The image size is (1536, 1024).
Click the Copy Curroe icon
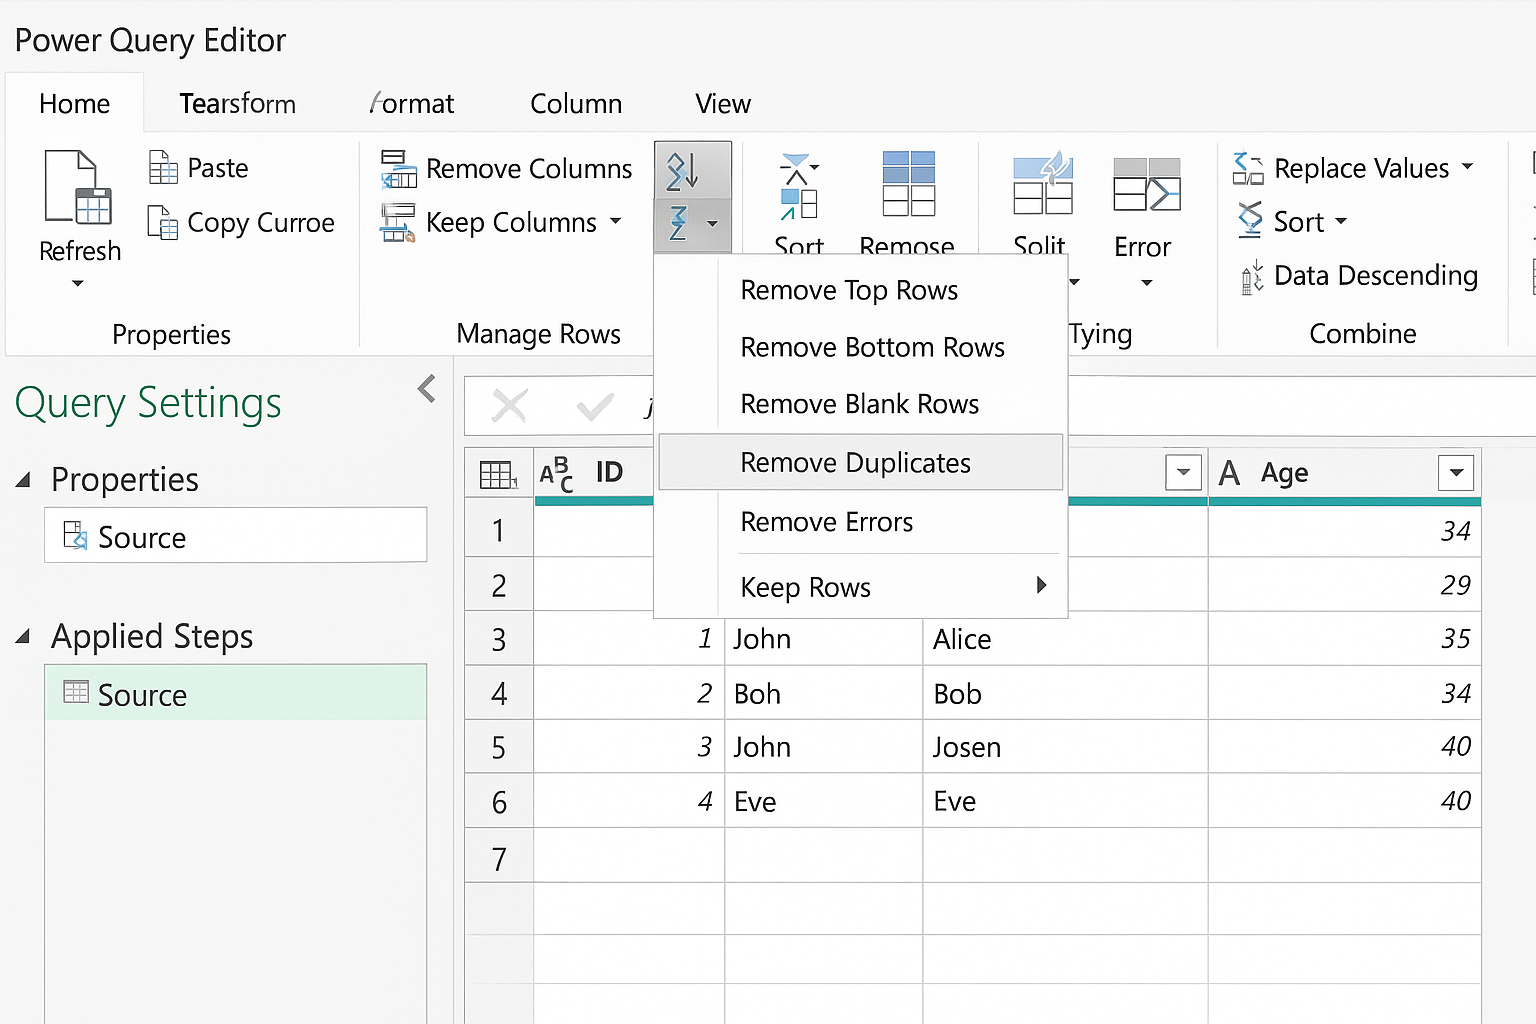coord(163,222)
